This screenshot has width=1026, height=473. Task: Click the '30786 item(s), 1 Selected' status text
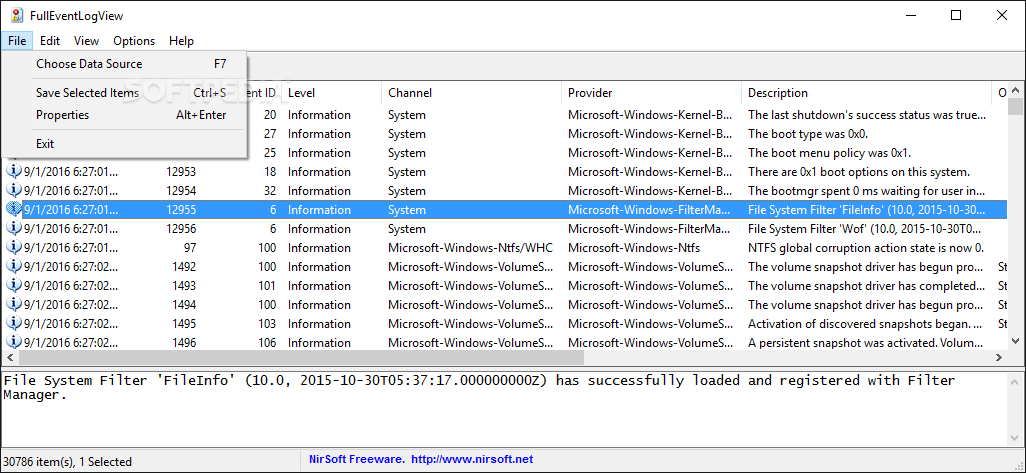(67, 461)
